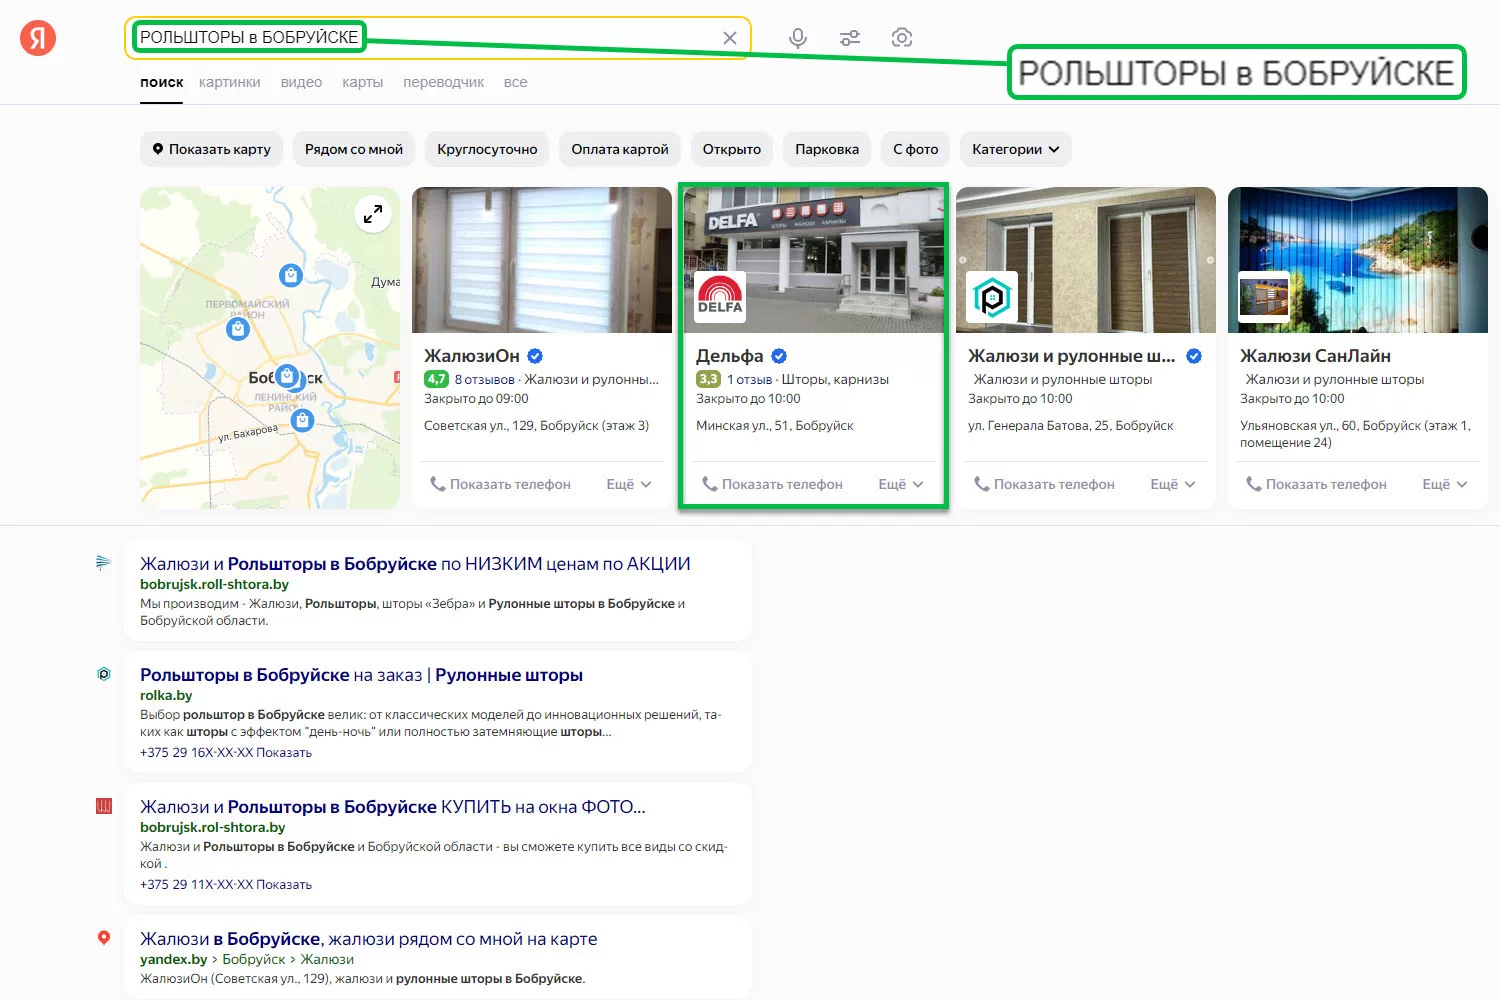Switch to the картинки tab

click(229, 82)
